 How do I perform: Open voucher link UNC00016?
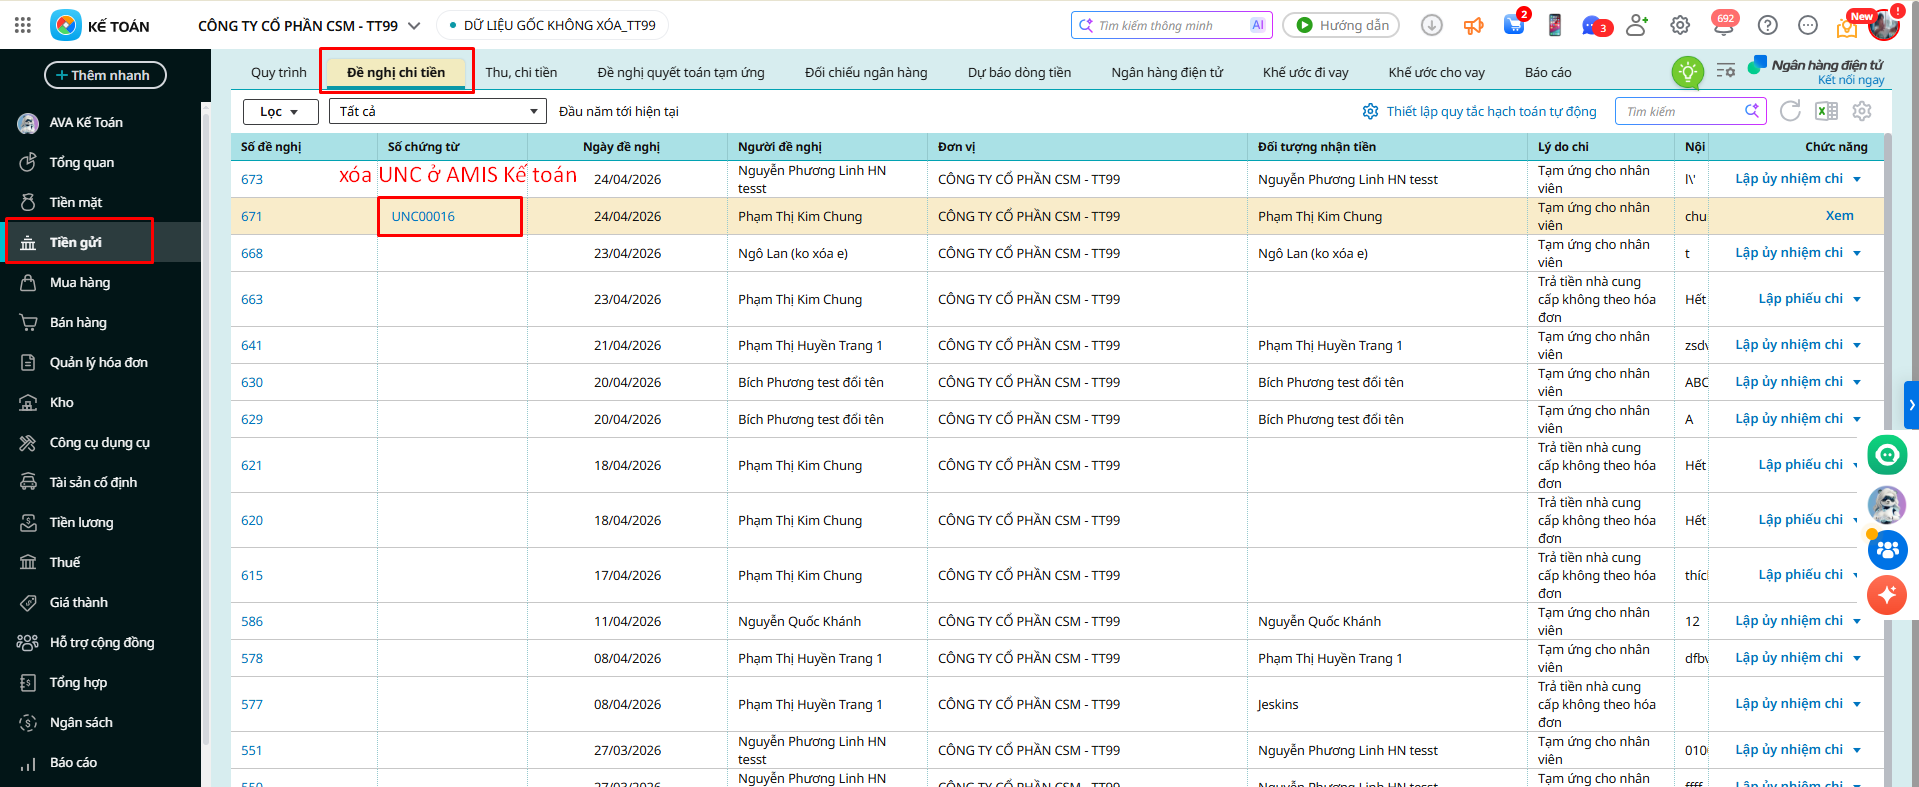coord(423,216)
